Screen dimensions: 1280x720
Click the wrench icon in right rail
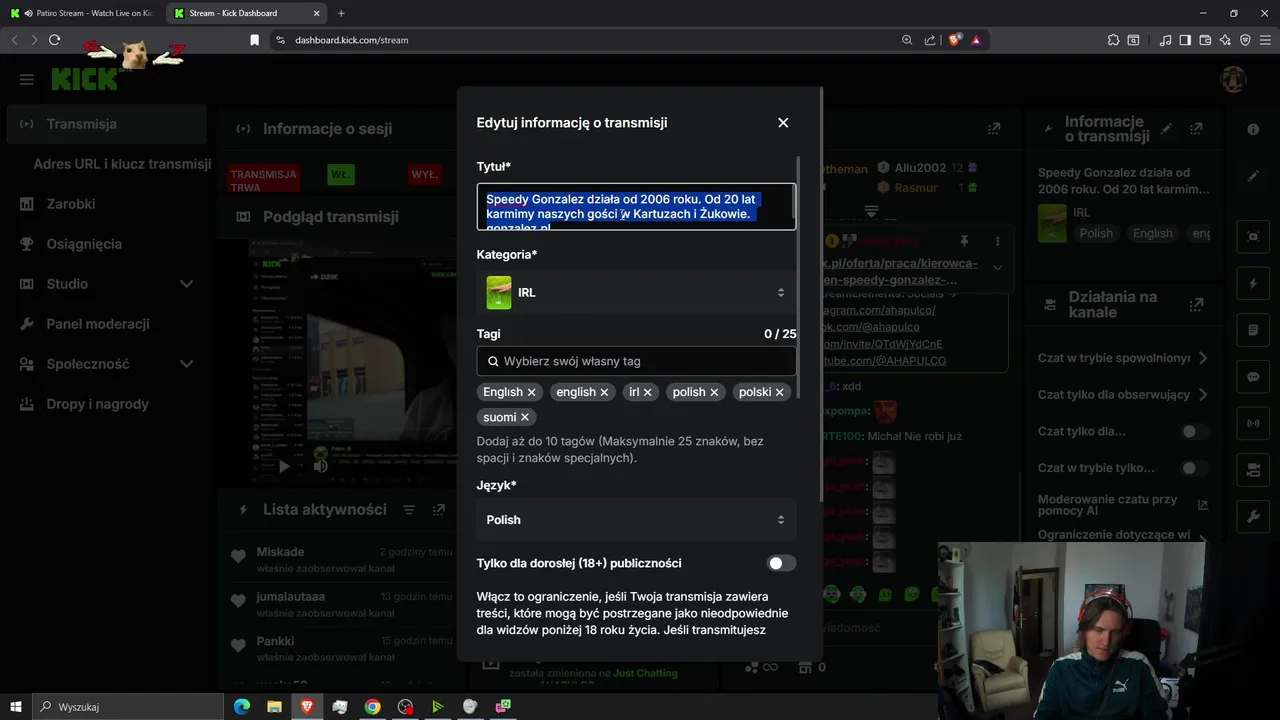[x=1253, y=516]
